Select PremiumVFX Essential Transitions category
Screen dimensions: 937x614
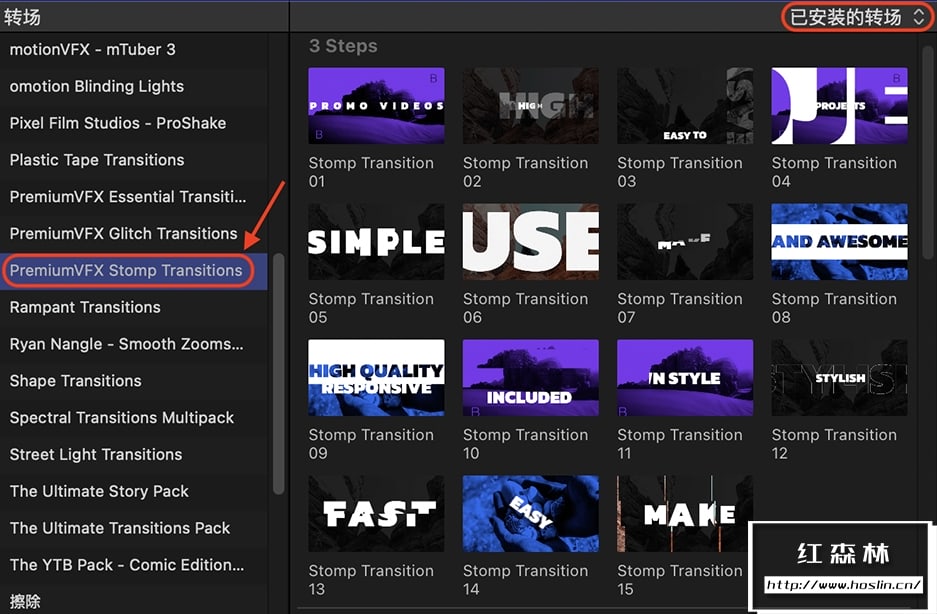134,197
